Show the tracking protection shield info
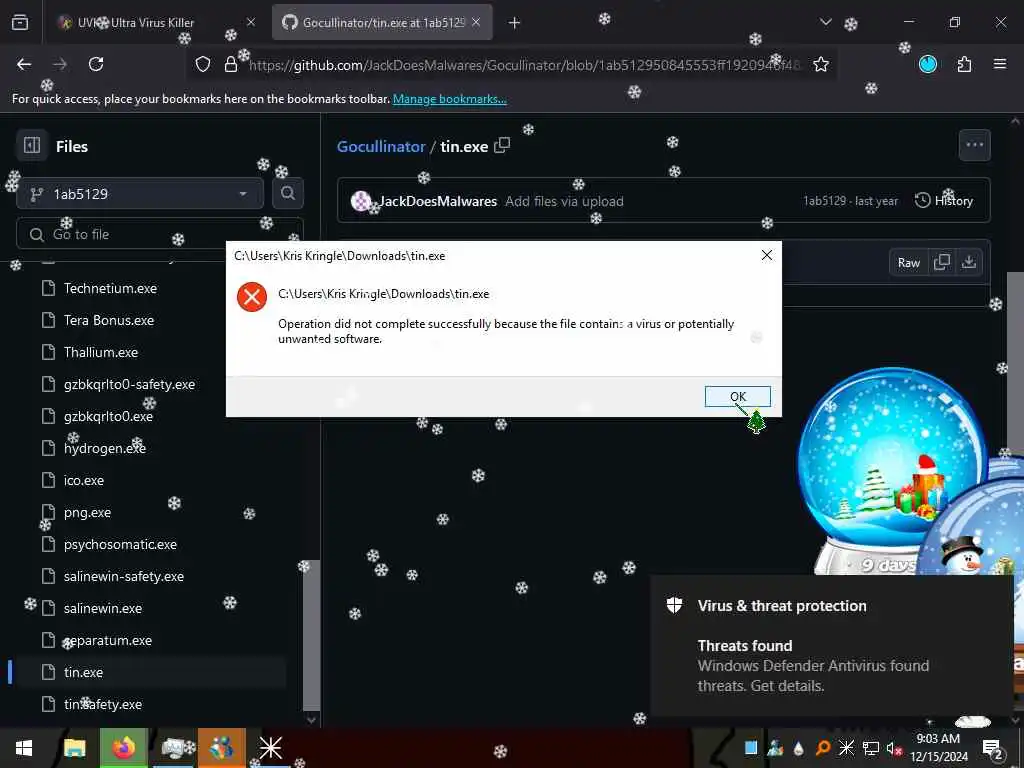The height and width of the screenshot is (768, 1024). click(x=203, y=64)
